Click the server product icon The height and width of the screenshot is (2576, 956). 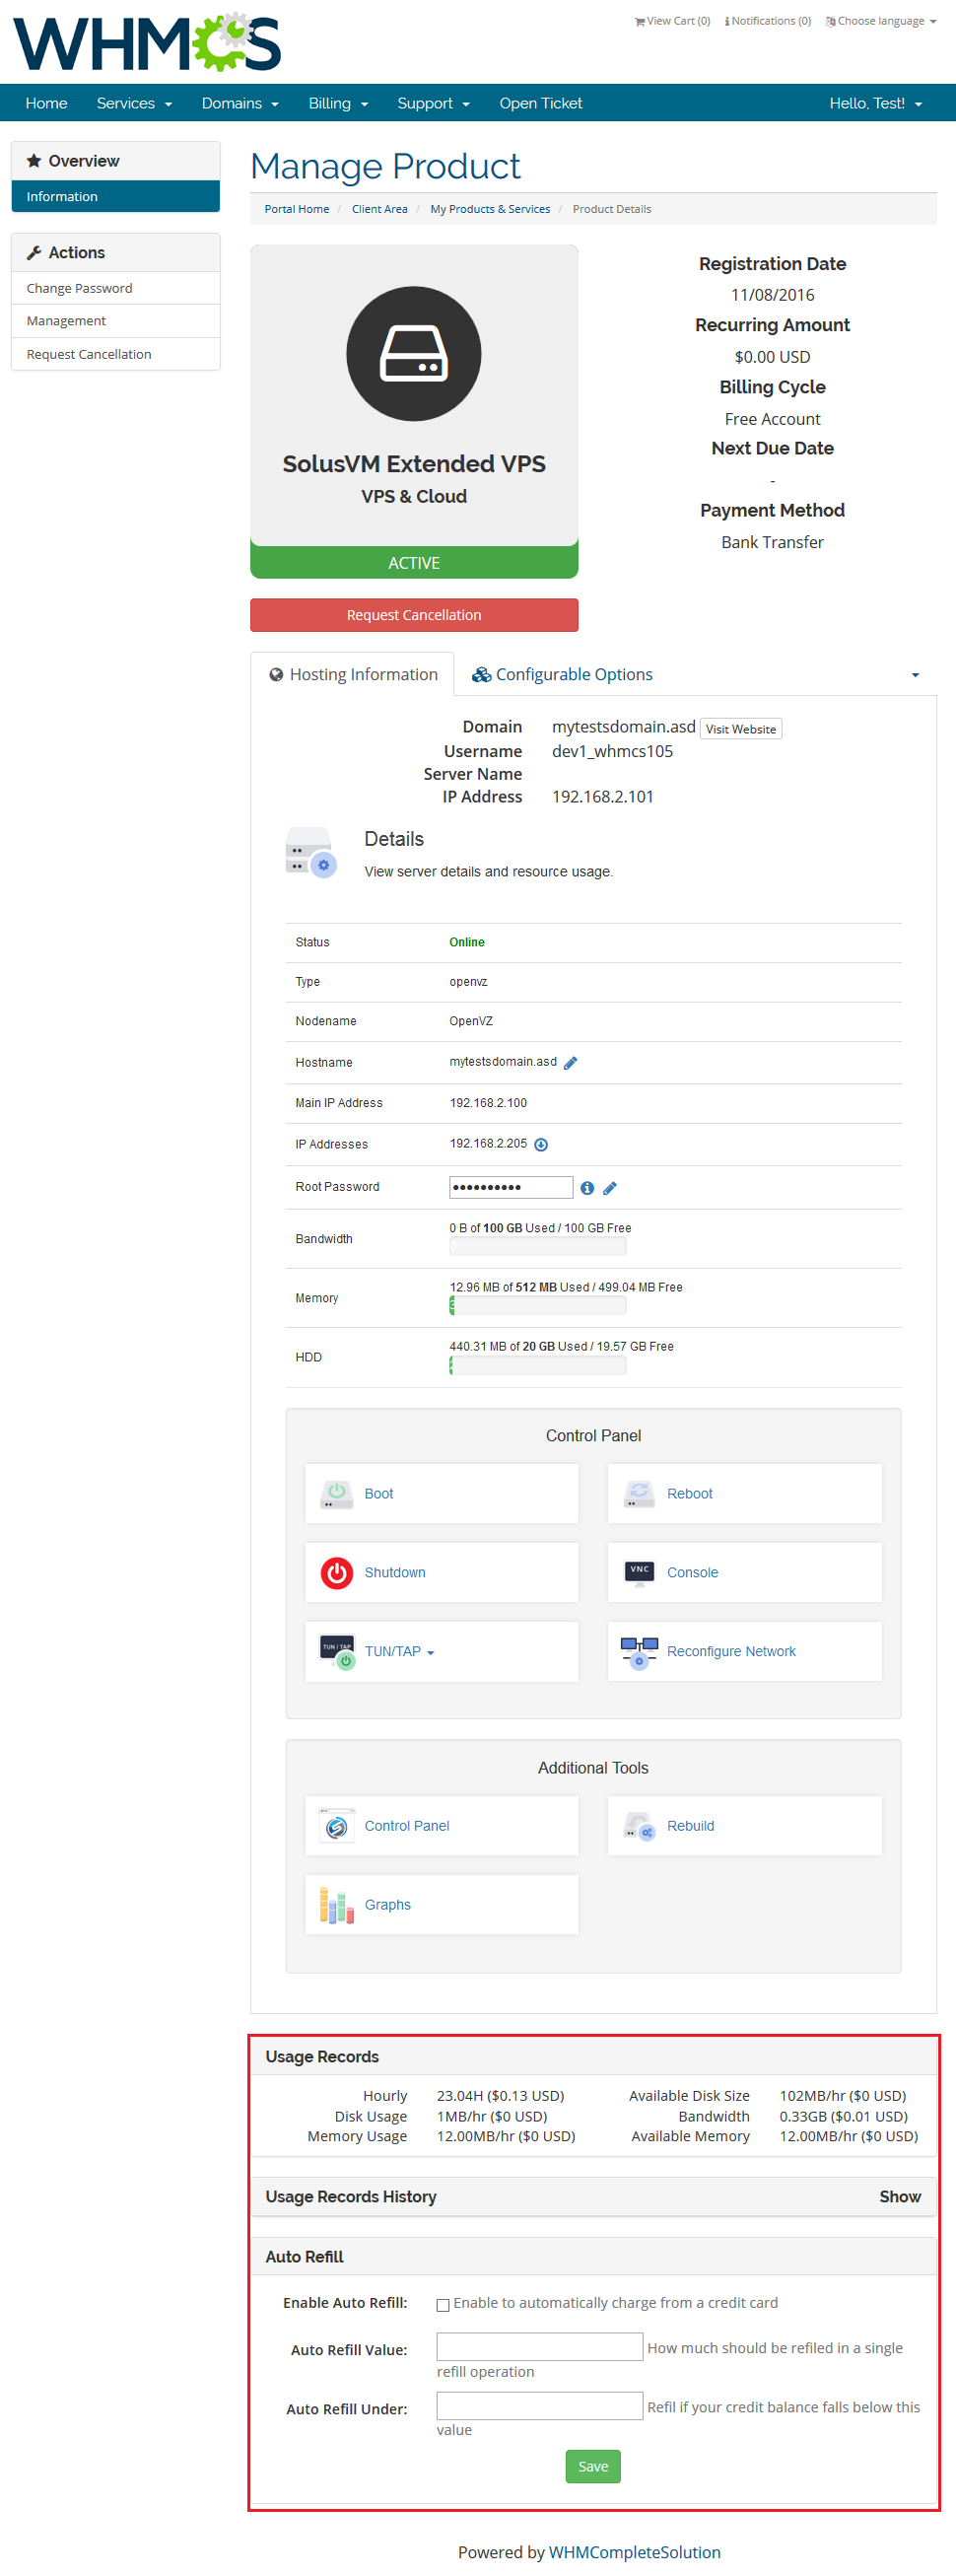click(413, 354)
